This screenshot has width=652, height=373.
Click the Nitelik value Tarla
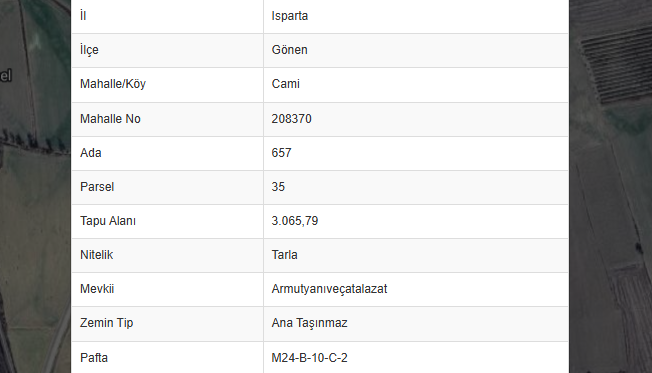click(284, 254)
